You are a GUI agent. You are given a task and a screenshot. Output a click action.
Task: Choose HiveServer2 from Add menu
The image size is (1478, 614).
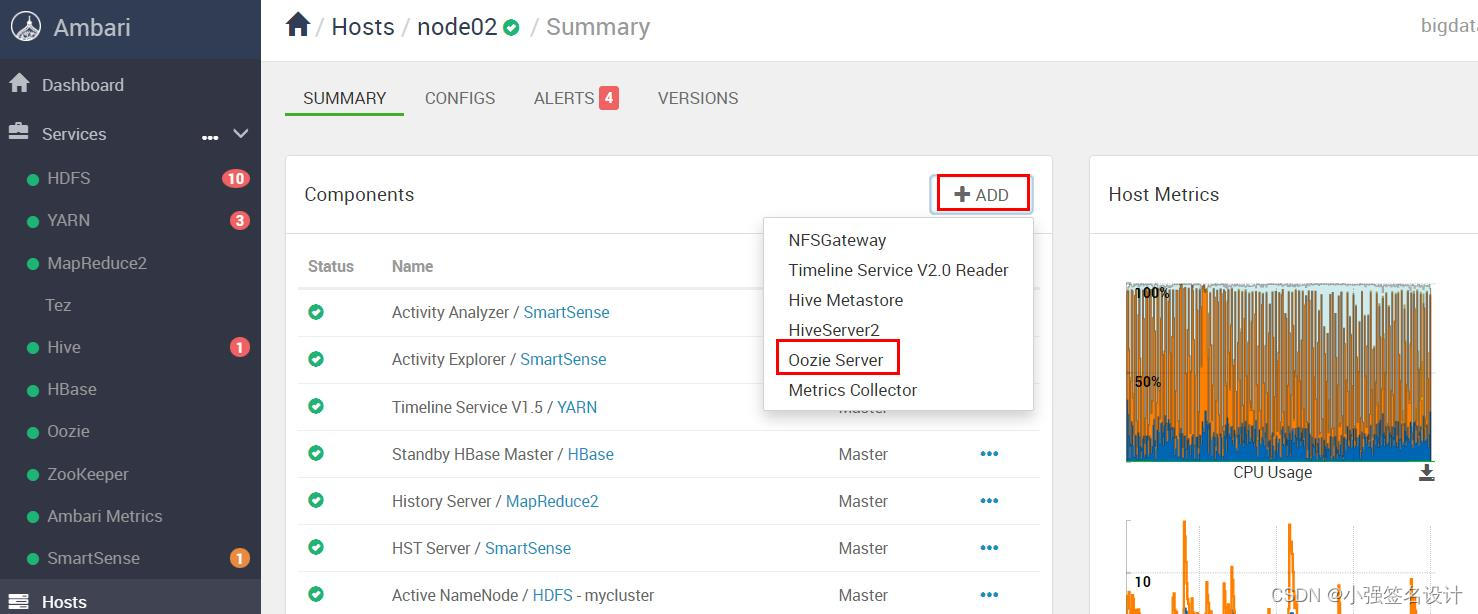click(x=834, y=330)
